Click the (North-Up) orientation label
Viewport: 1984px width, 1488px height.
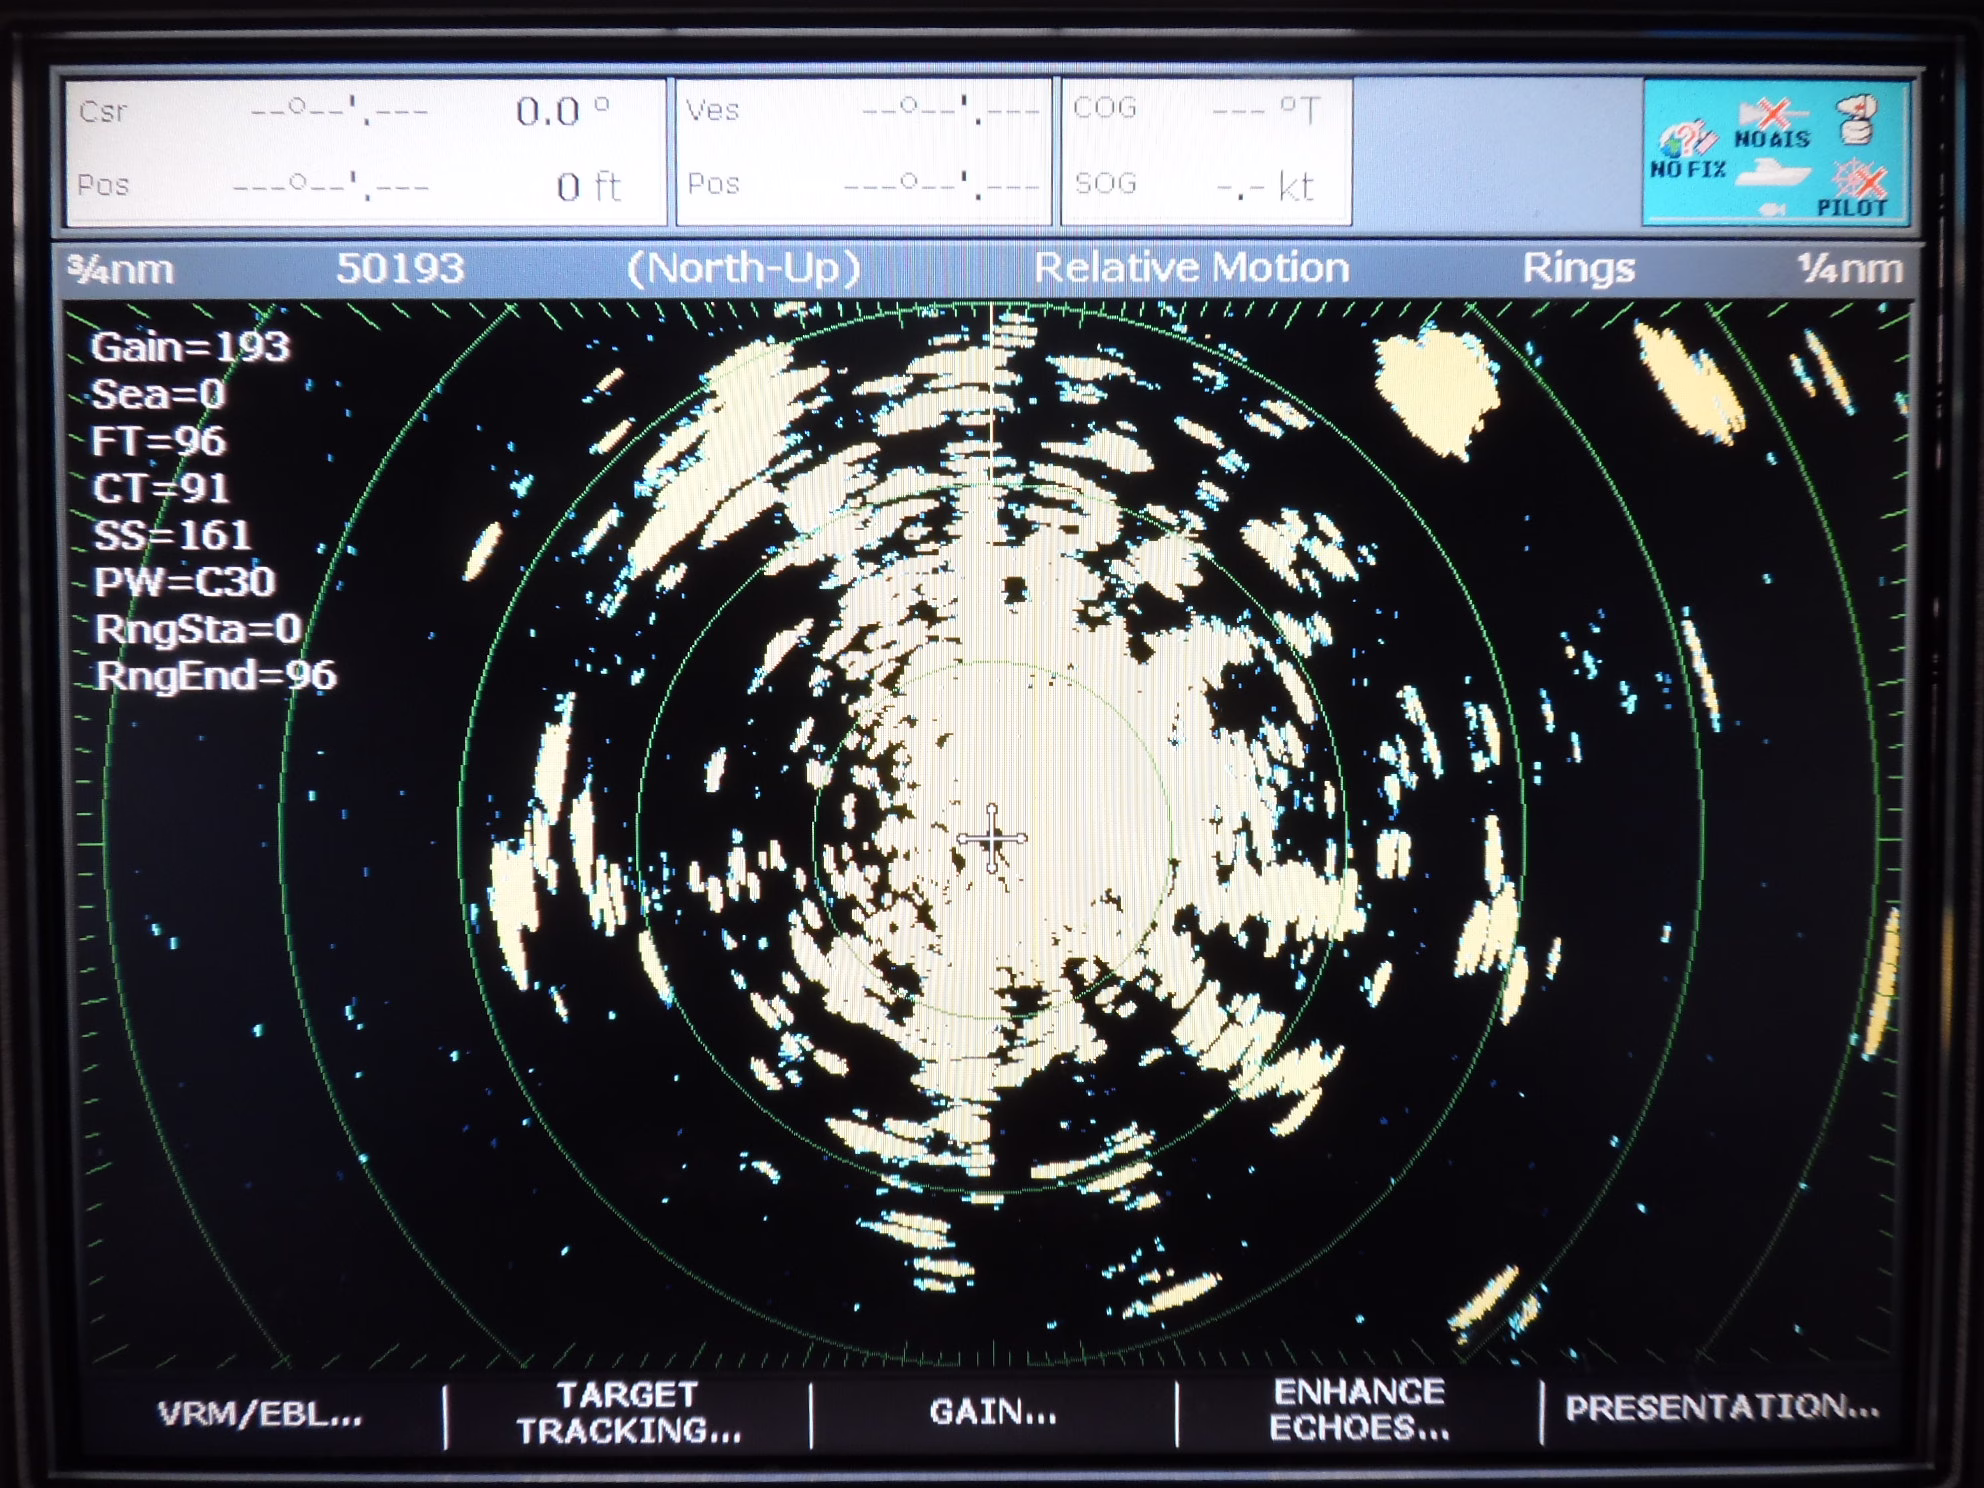[743, 268]
